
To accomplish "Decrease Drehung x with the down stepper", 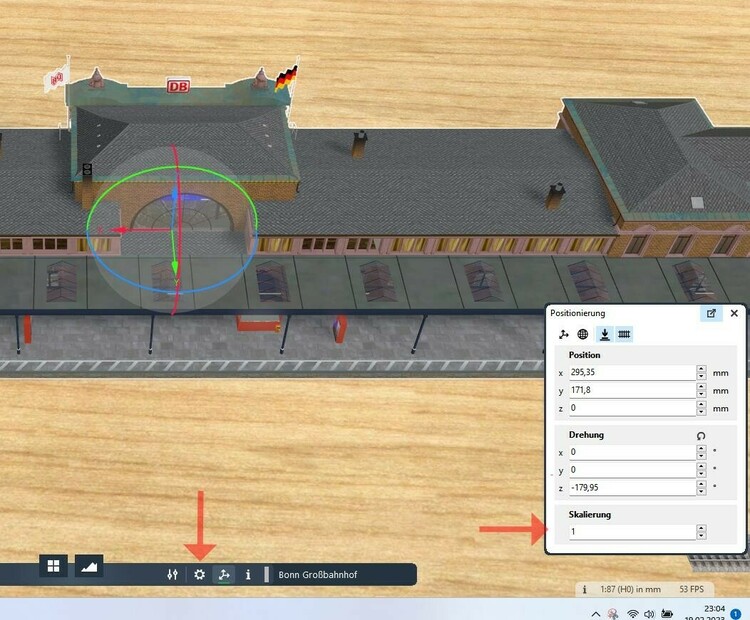I will coord(701,456).
